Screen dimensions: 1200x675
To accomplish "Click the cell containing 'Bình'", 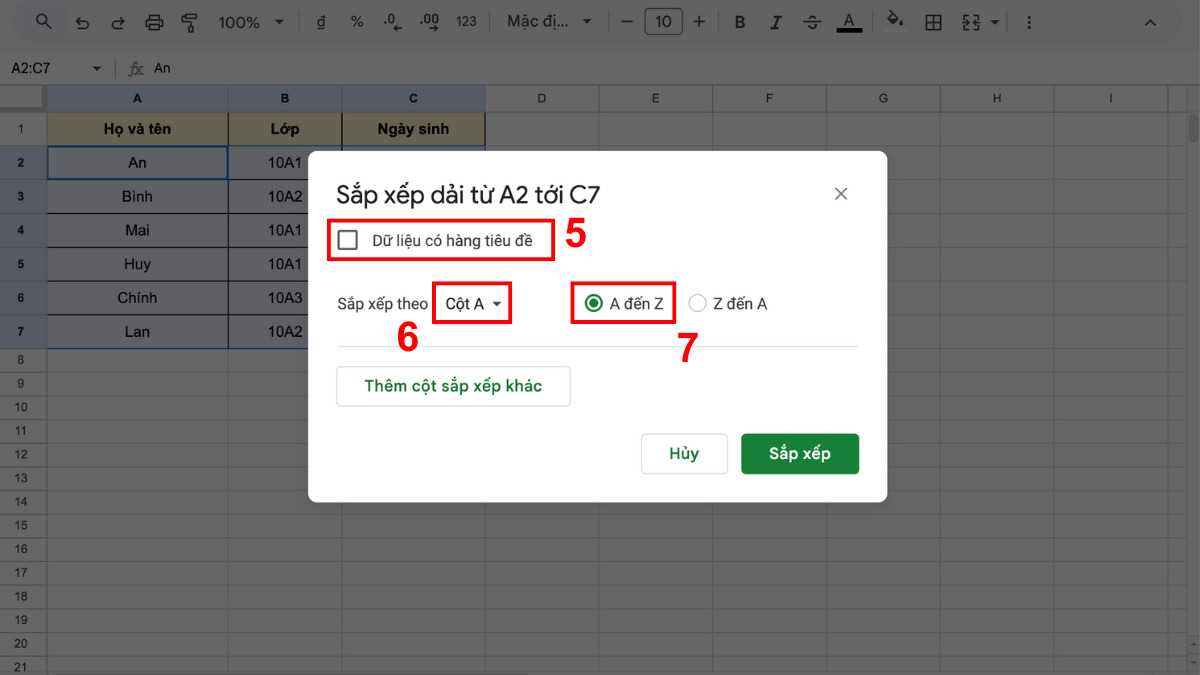I will (137, 197).
